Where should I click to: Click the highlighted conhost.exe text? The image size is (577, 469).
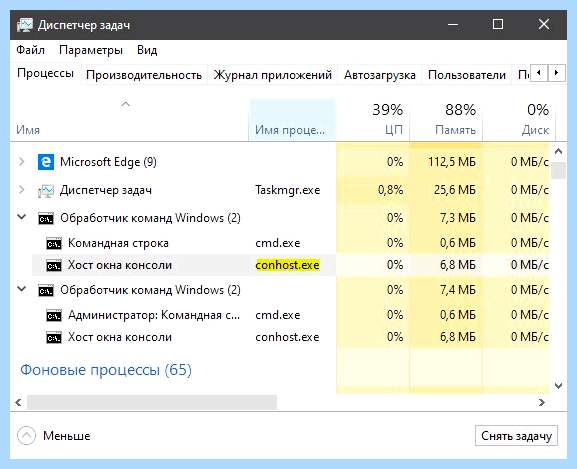pos(287,265)
